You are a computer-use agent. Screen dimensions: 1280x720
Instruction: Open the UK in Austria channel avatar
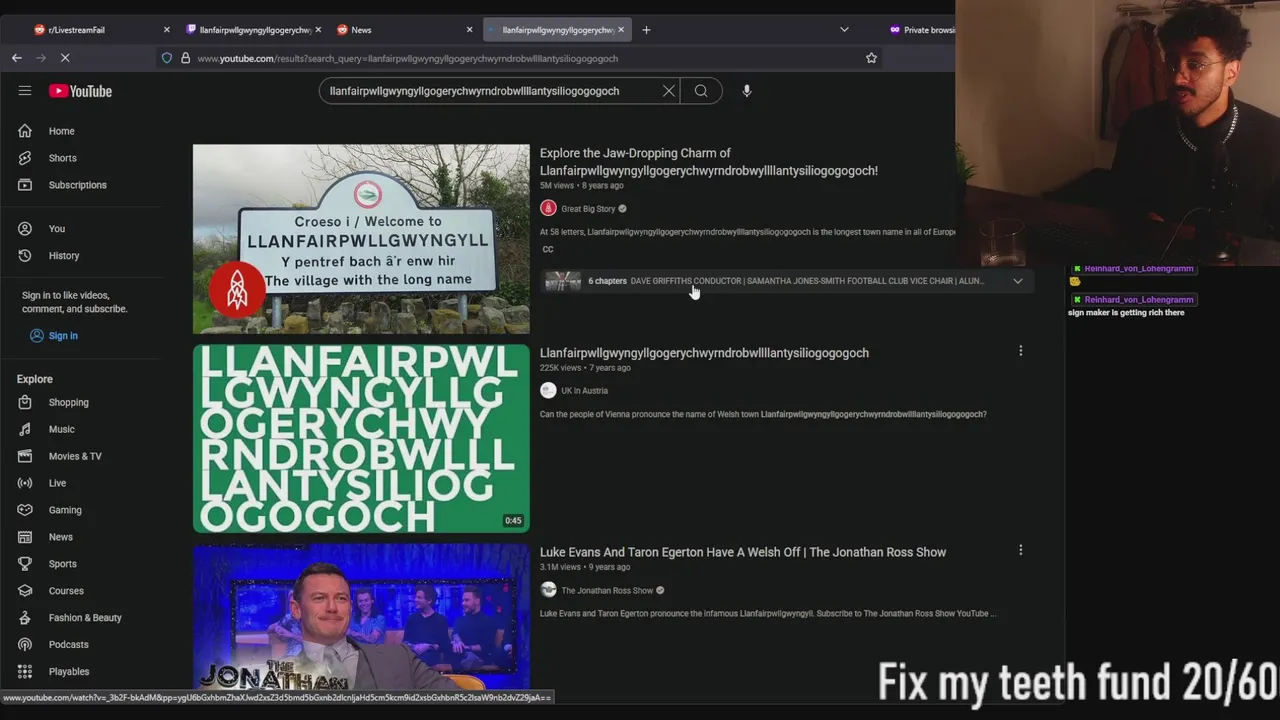pos(548,391)
